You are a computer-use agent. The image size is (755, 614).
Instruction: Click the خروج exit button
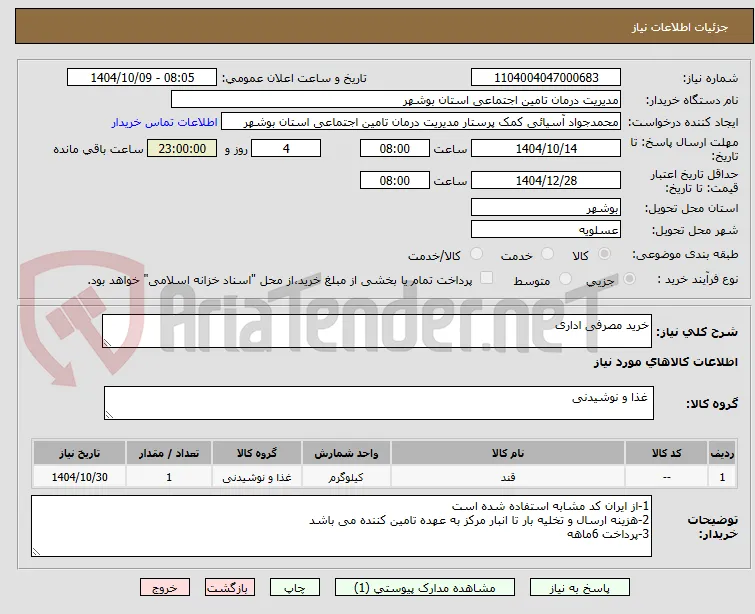point(165,588)
